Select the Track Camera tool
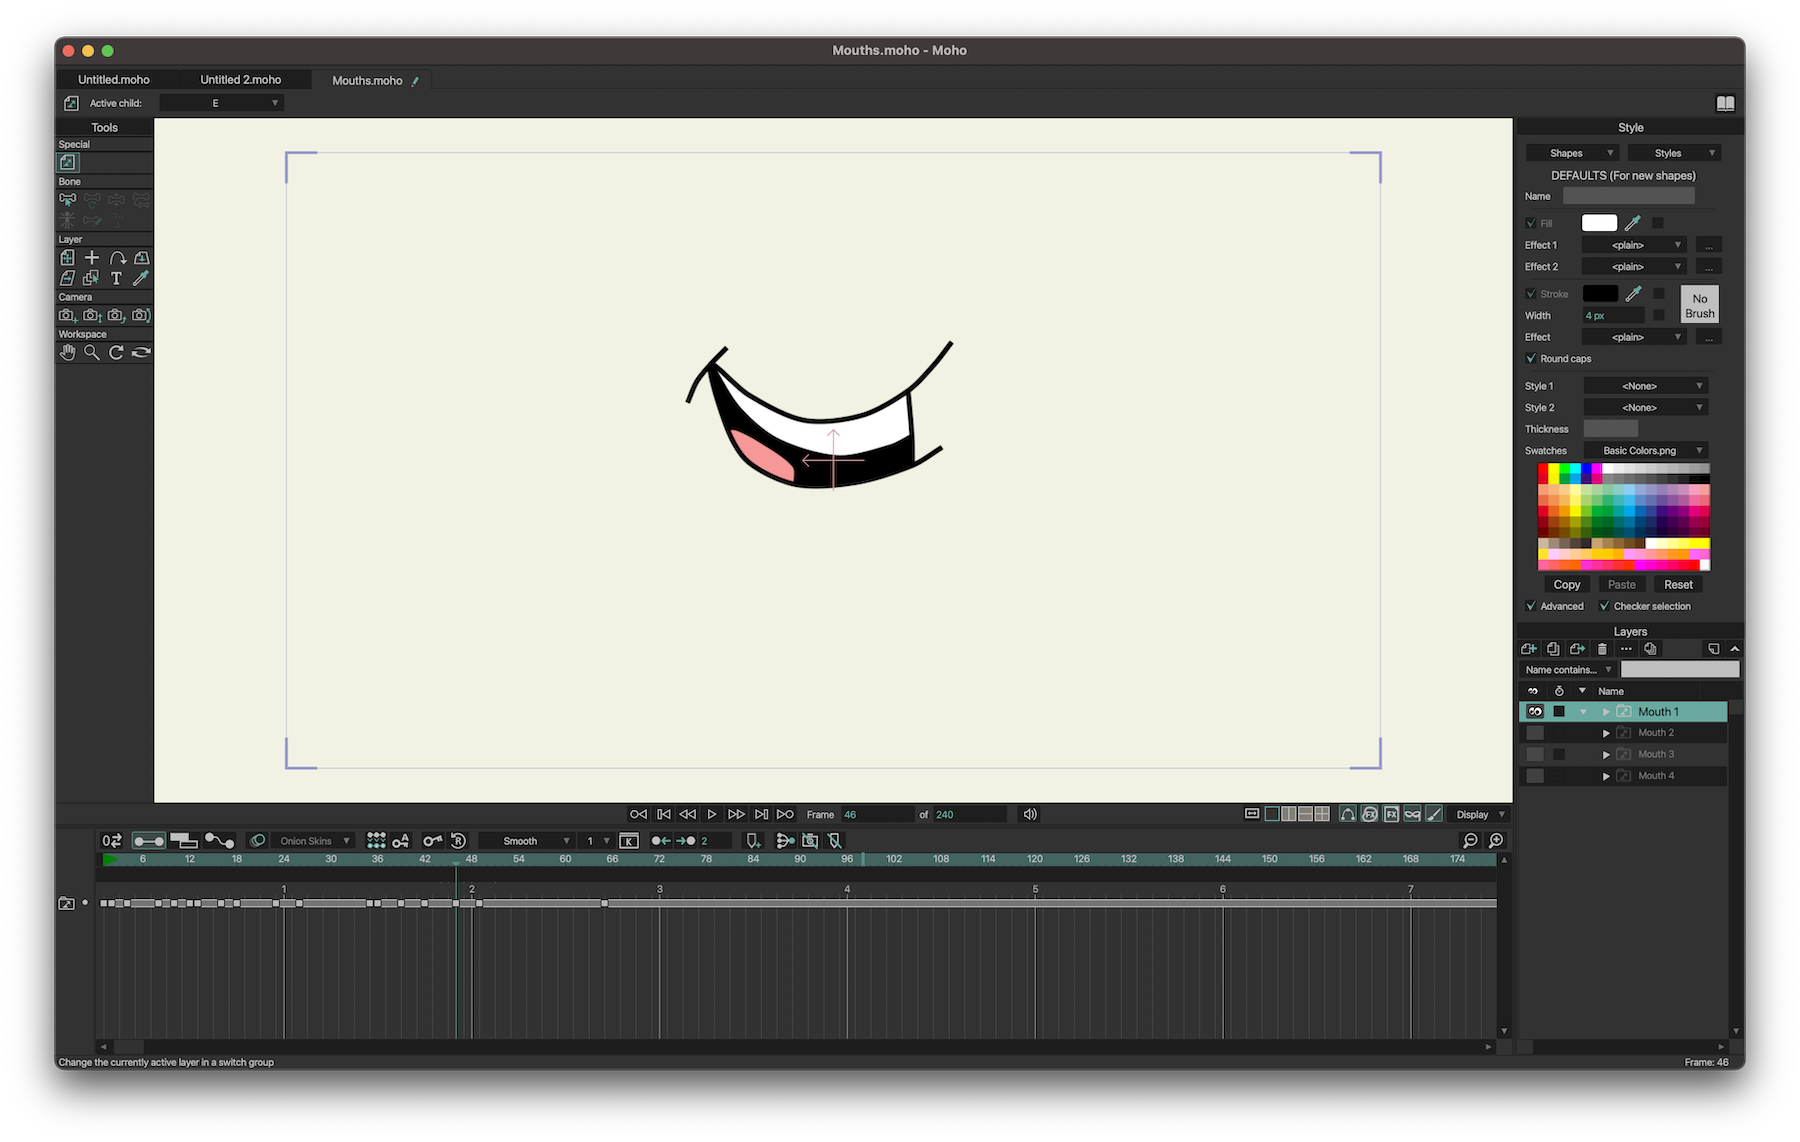 tap(67, 315)
